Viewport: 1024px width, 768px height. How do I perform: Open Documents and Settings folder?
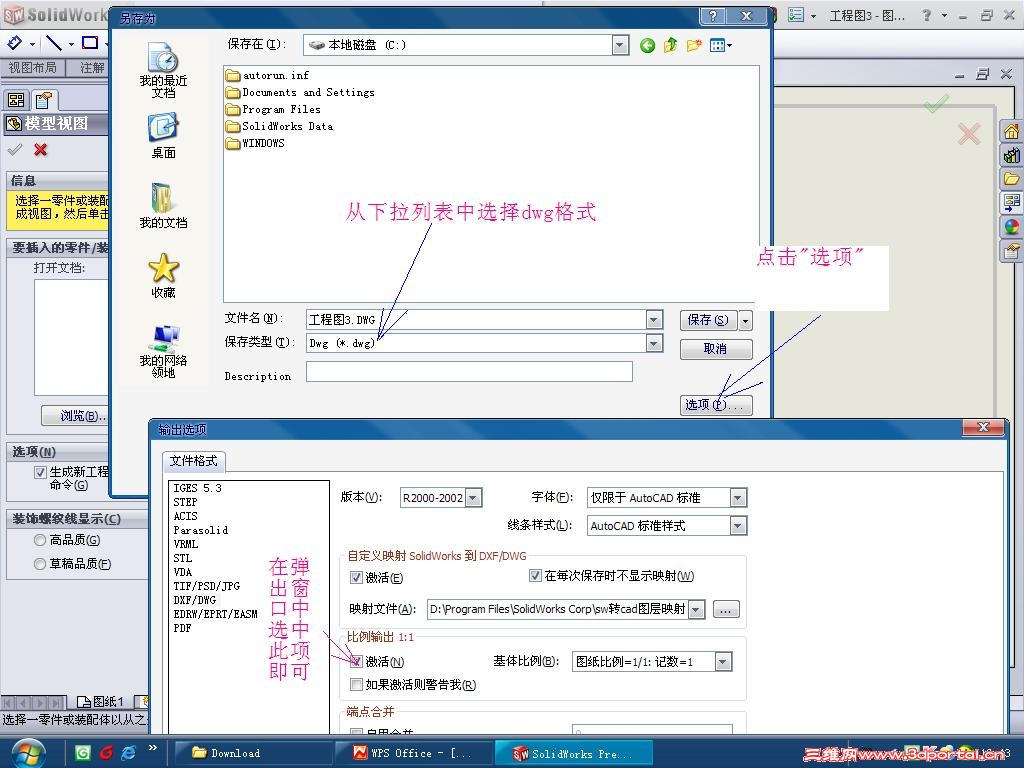[x=300, y=92]
